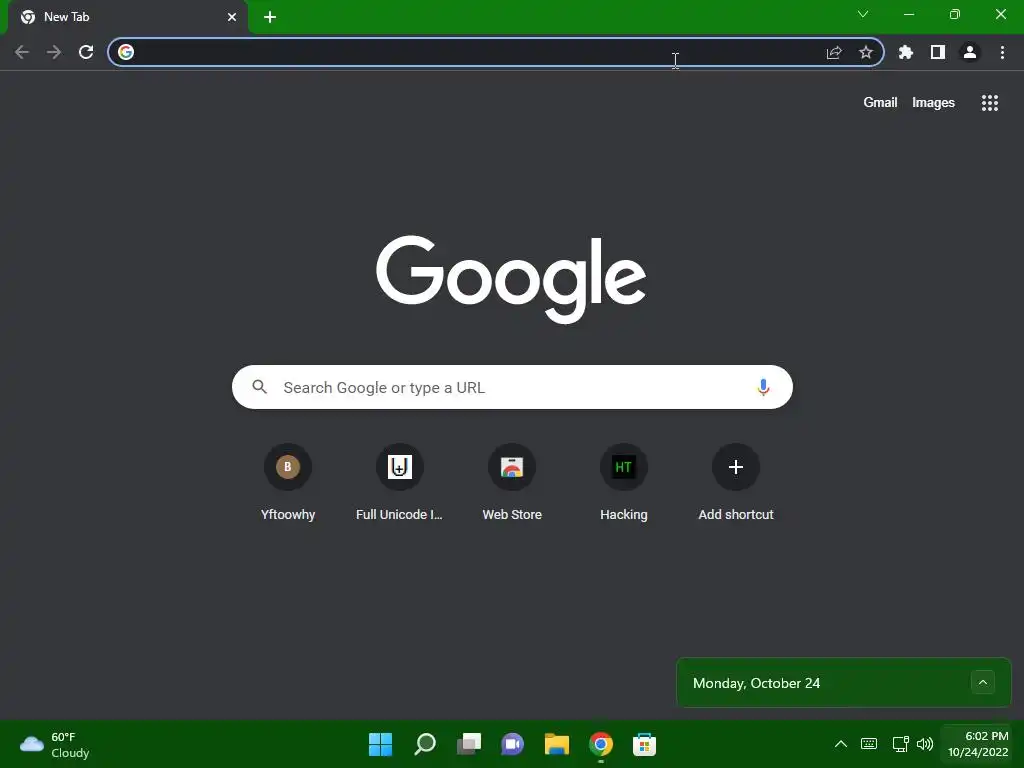Viewport: 1024px width, 768px height.
Task: Go forward to the next page
Action: point(54,52)
